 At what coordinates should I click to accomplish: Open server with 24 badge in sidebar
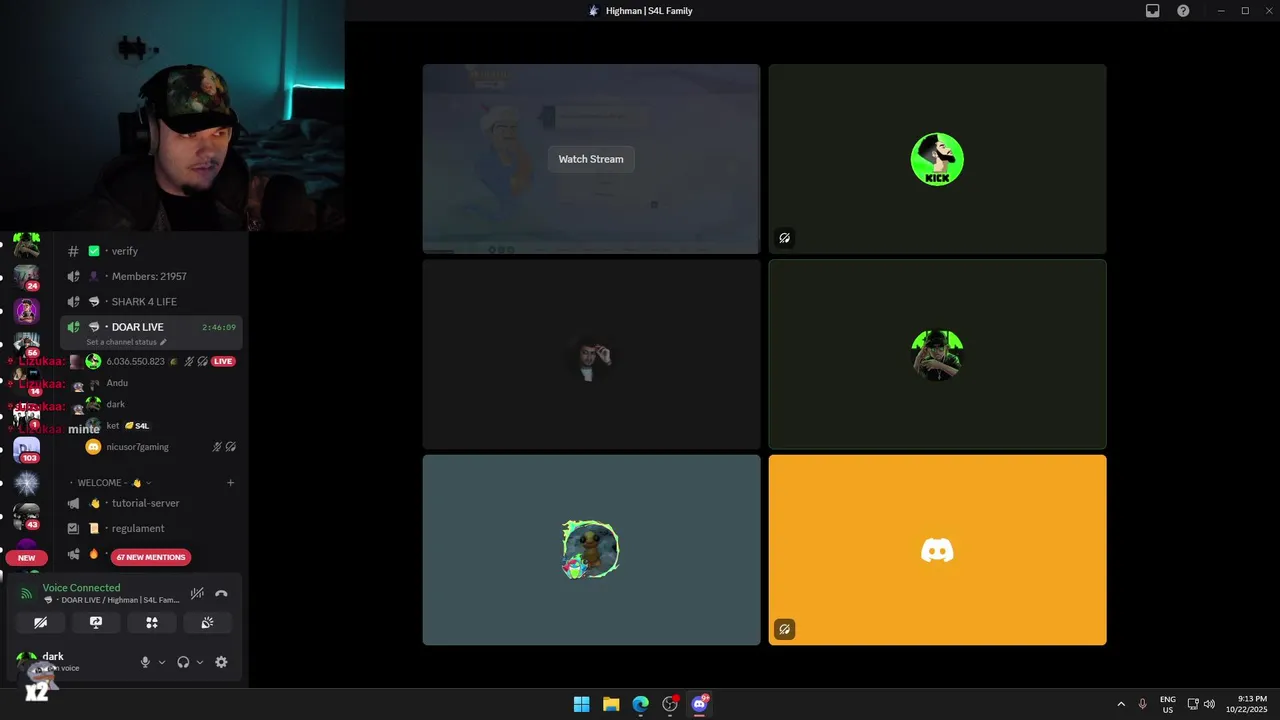(27, 277)
